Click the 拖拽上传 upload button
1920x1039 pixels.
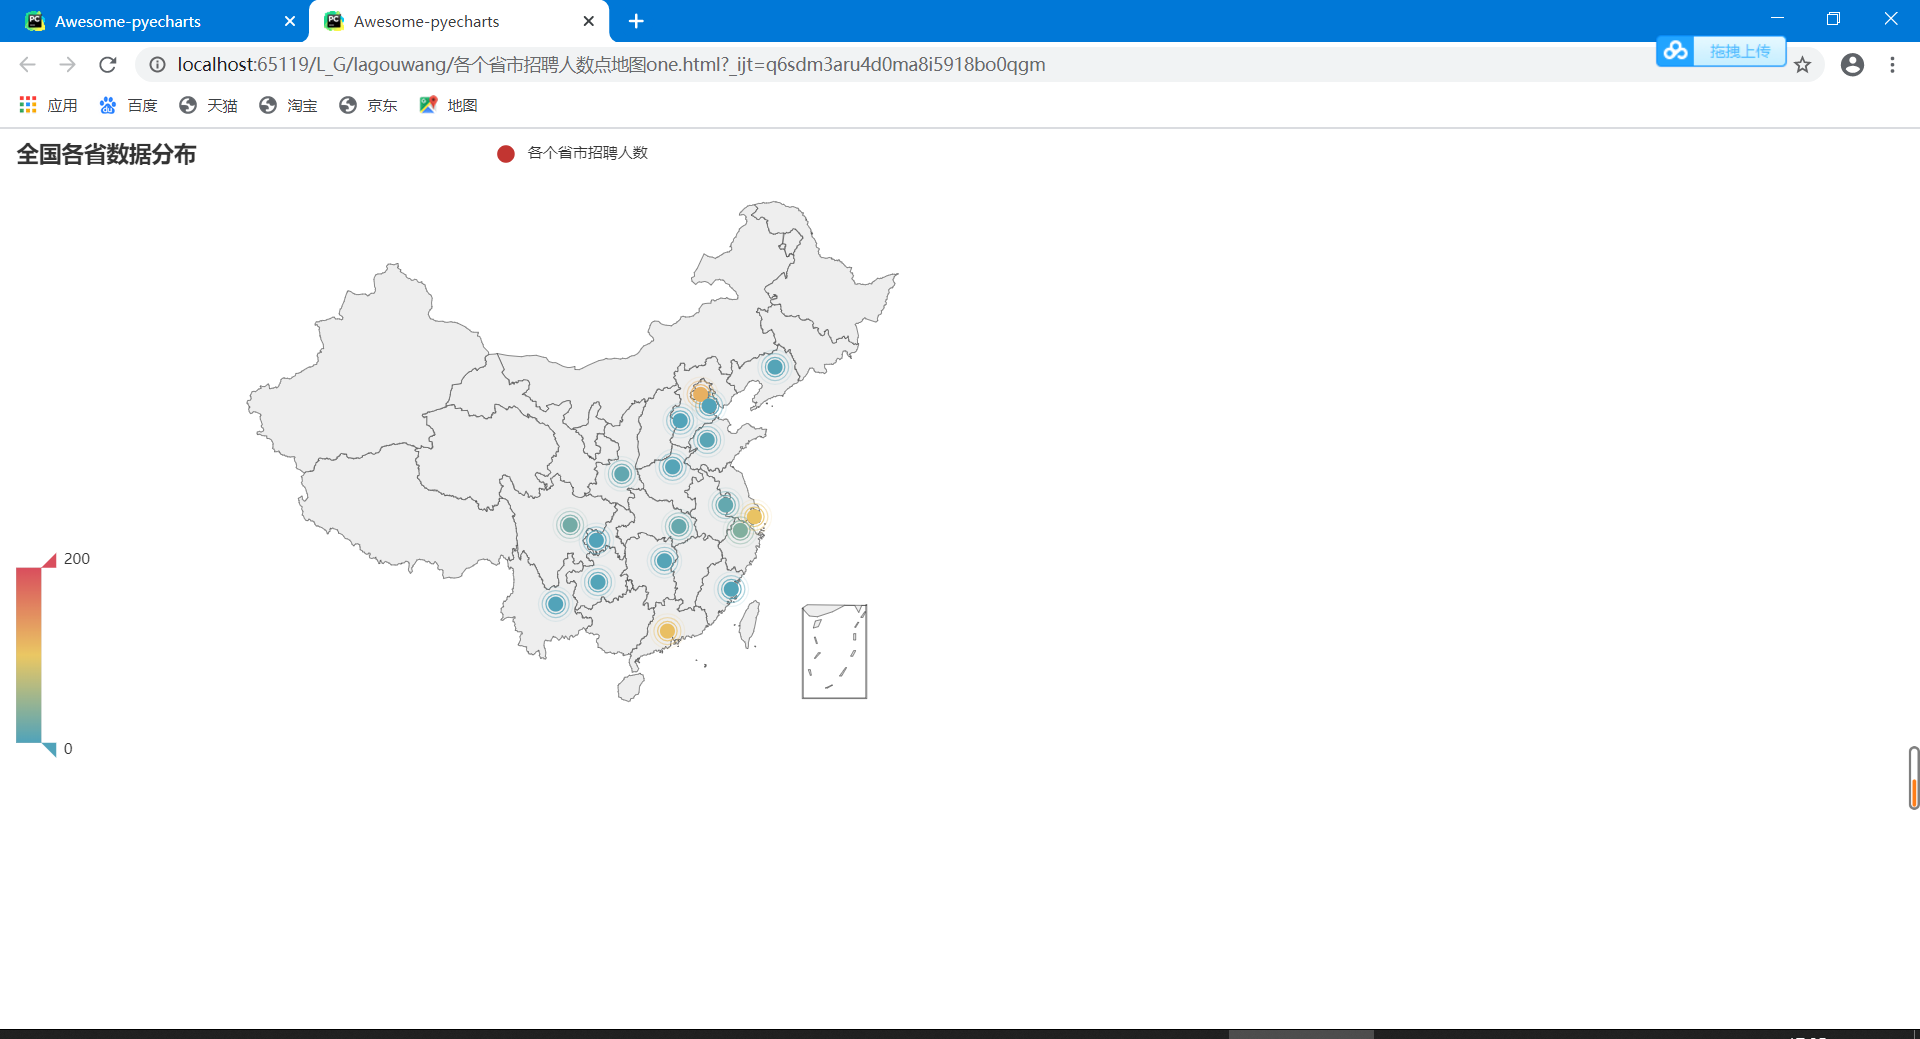tap(1740, 51)
